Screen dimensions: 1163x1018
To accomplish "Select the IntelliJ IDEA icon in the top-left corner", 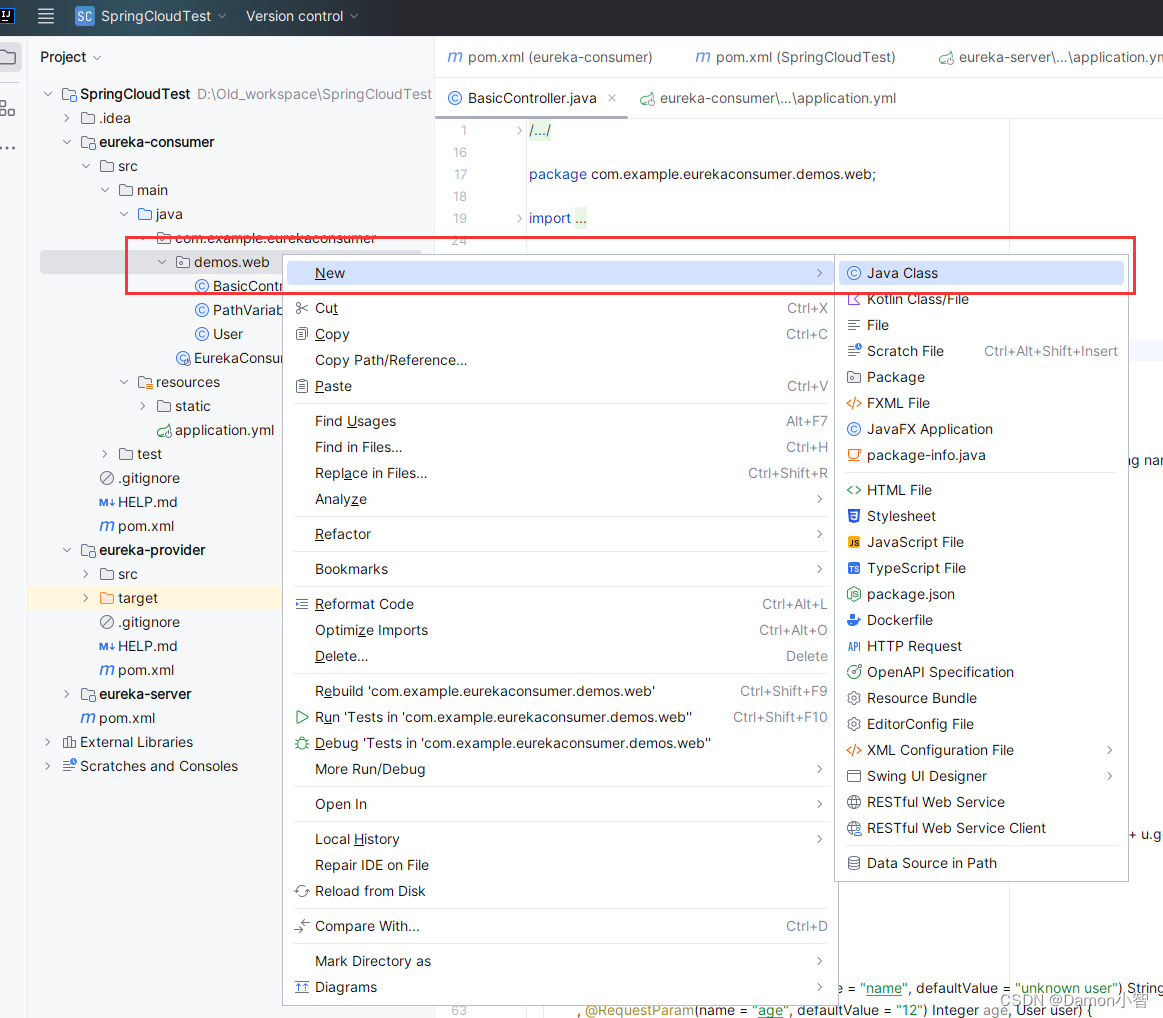I will 11,16.
